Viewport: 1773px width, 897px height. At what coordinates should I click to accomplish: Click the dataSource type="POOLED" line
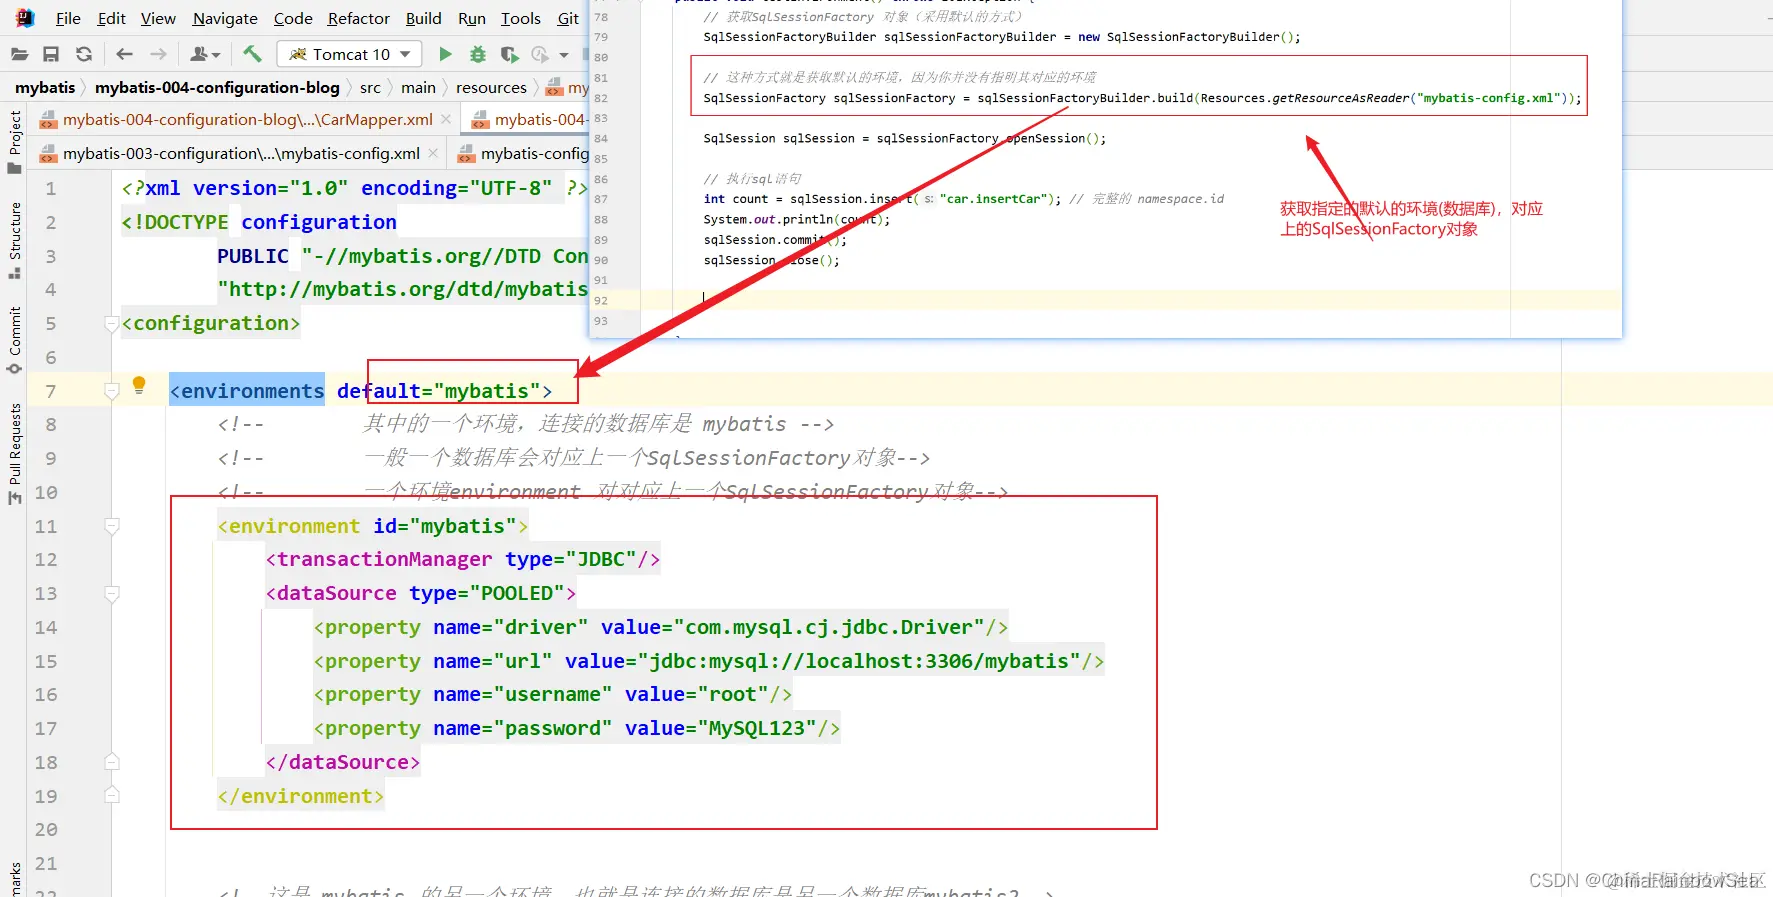pyautogui.click(x=421, y=594)
